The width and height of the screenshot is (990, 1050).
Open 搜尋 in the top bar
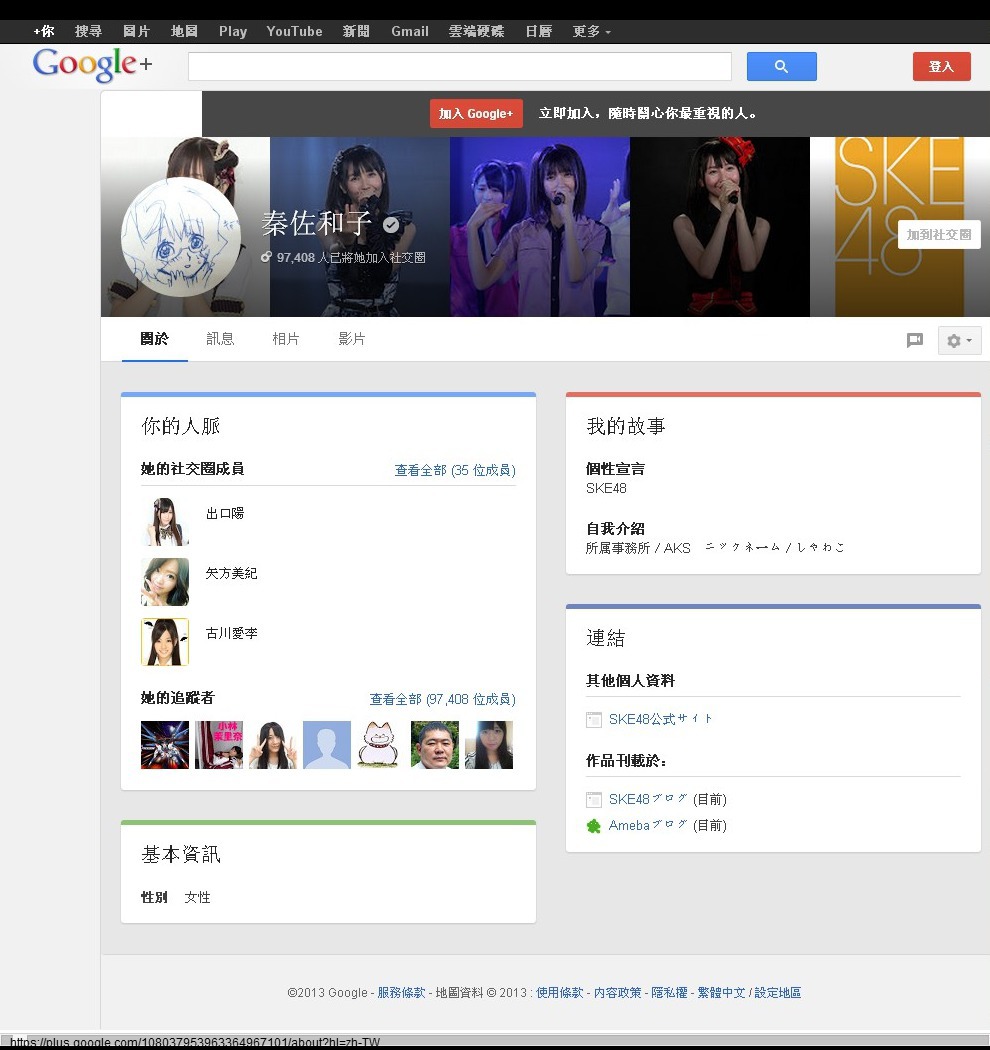click(88, 31)
